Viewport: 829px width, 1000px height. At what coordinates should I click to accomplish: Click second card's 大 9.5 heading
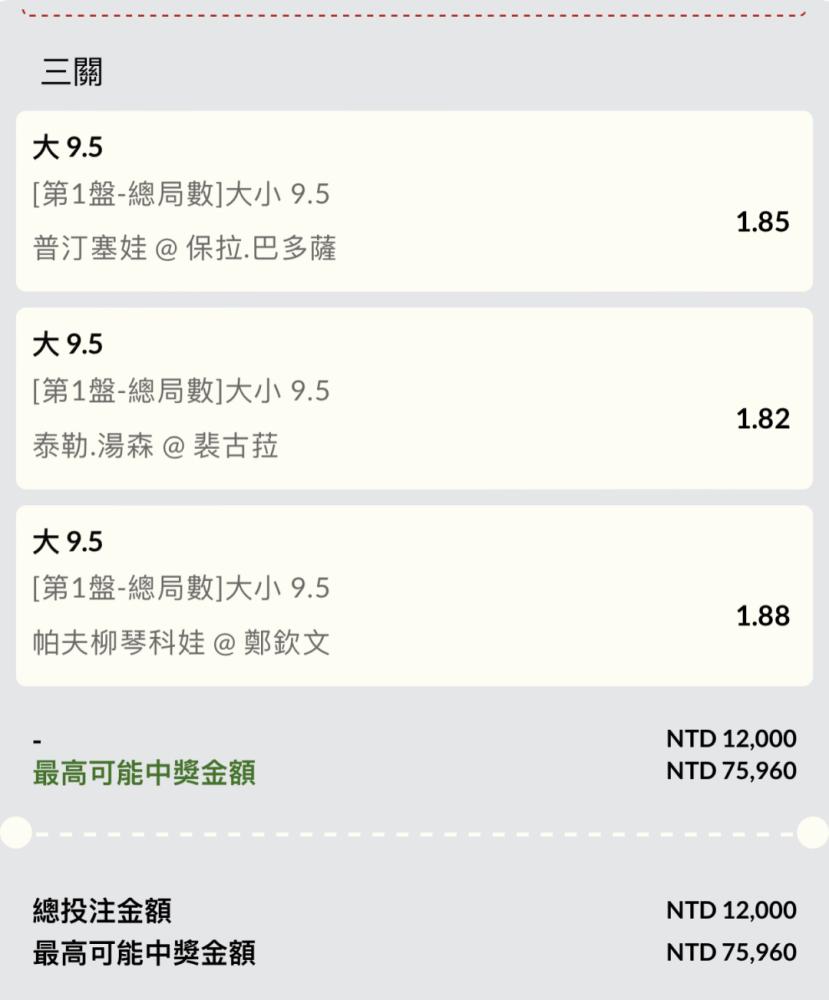click(x=68, y=344)
